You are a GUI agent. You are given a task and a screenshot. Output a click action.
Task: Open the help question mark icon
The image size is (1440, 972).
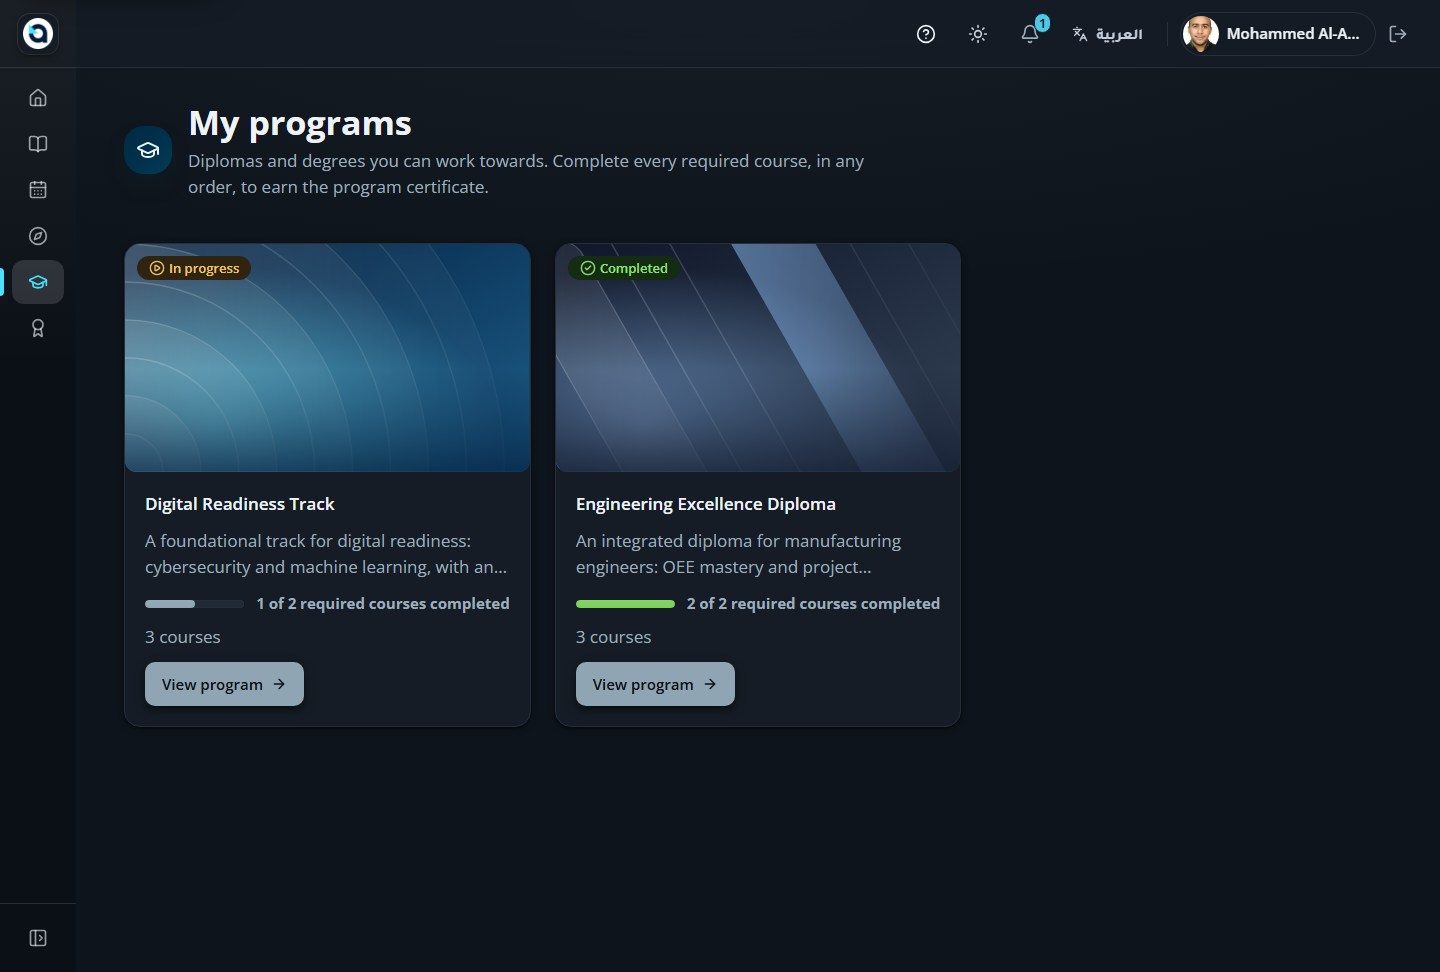pyautogui.click(x=926, y=34)
